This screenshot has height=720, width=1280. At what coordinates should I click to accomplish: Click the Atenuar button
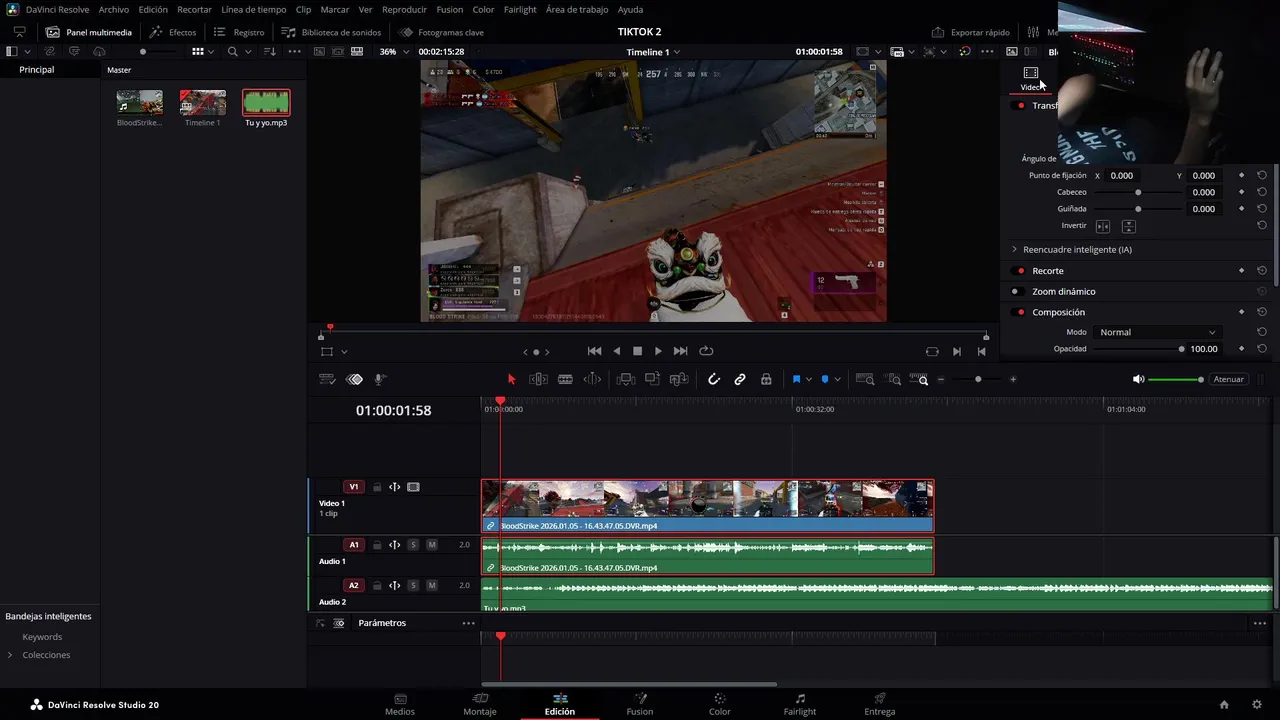pos(1228,379)
